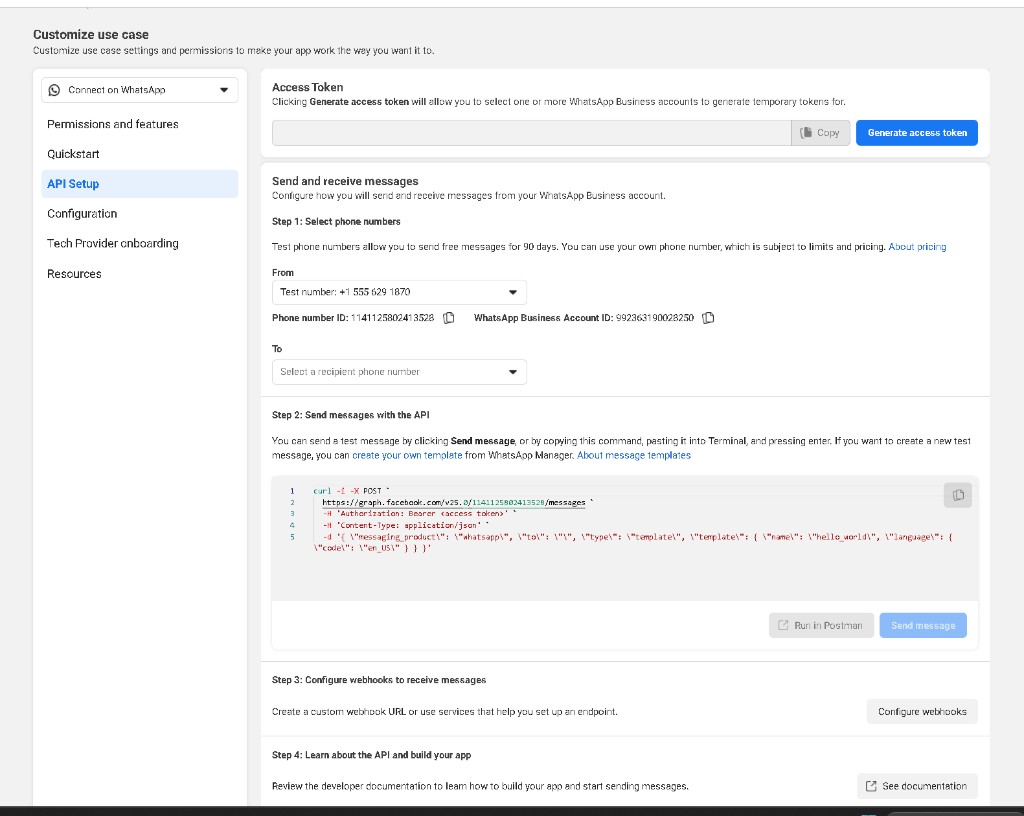Click the 'Send and receive messages' heading
Image resolution: width=1024 pixels, height=816 pixels.
(345, 181)
